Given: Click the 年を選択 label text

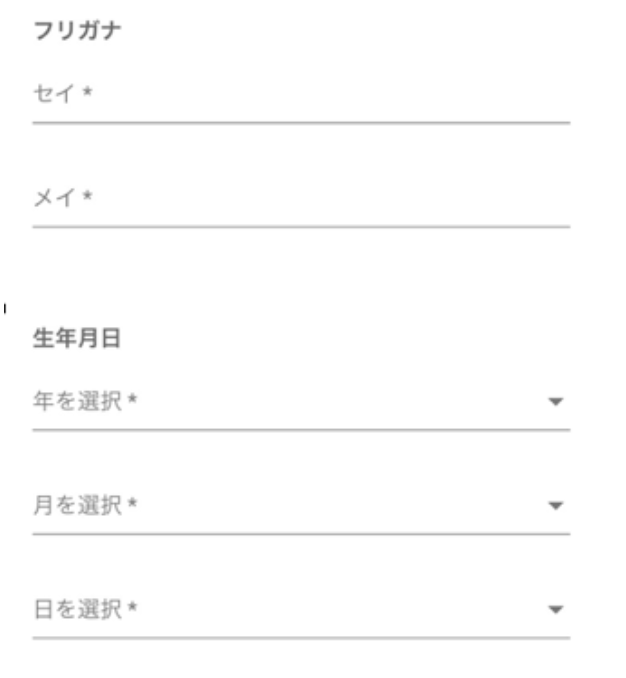Looking at the screenshot, I should click(x=78, y=401).
